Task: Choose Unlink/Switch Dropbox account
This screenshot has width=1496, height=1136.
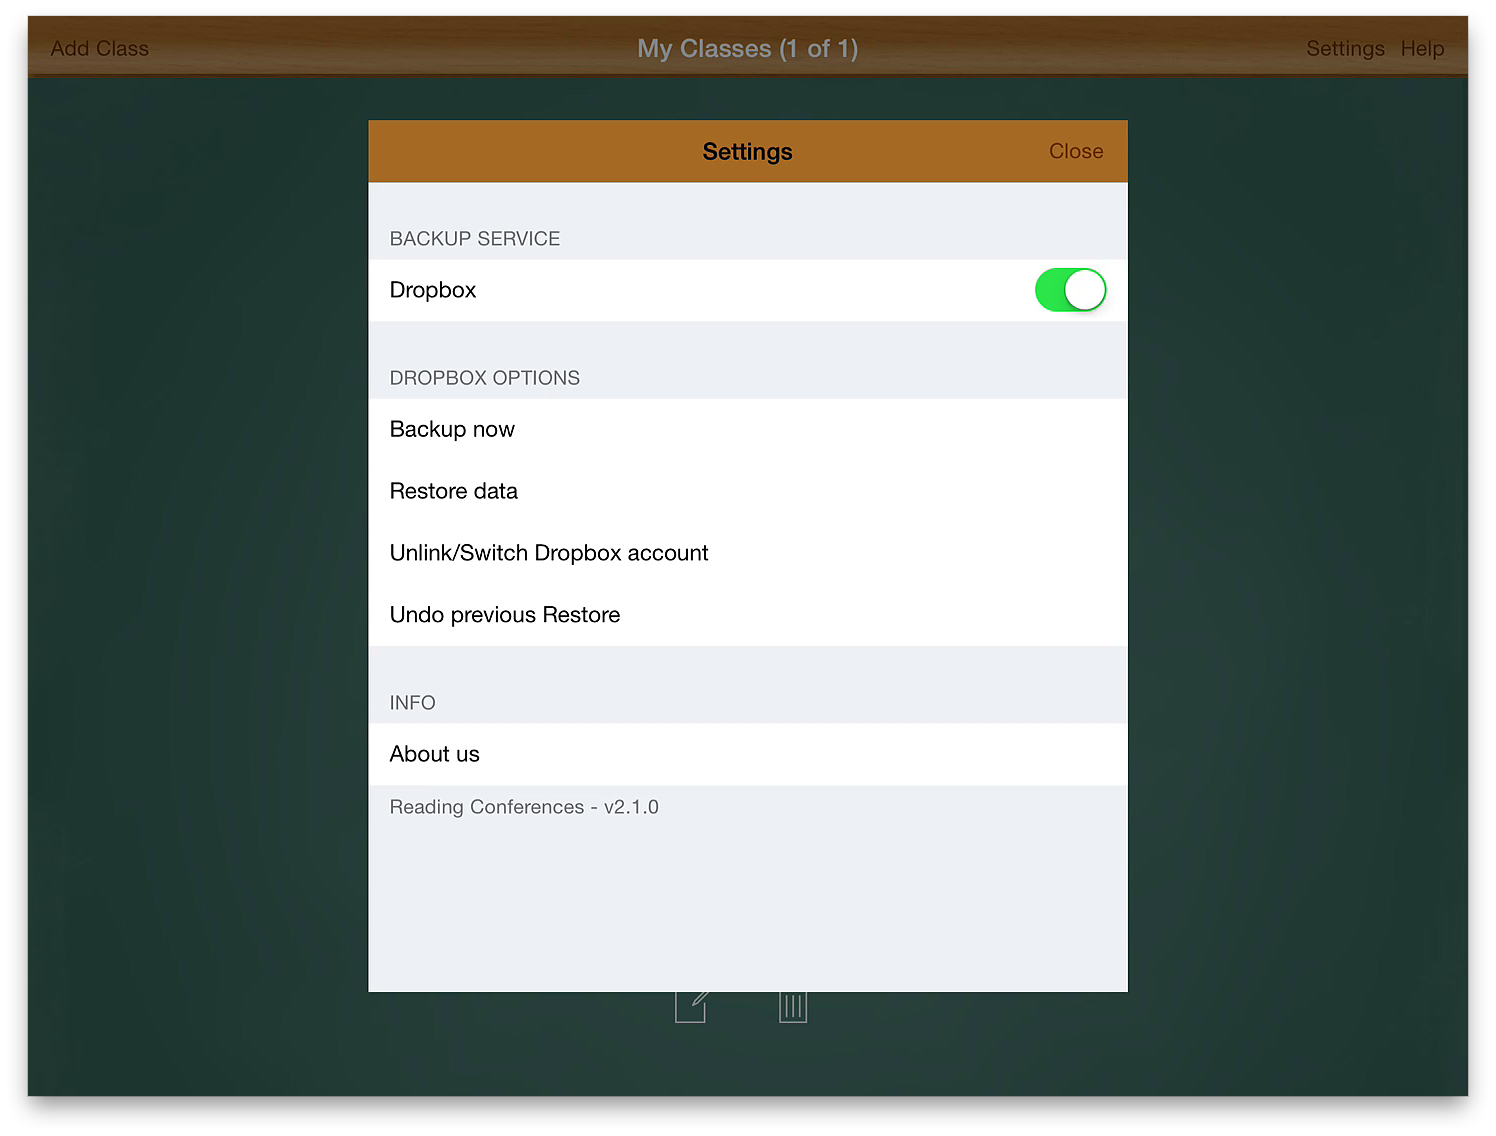Action: coord(747,553)
